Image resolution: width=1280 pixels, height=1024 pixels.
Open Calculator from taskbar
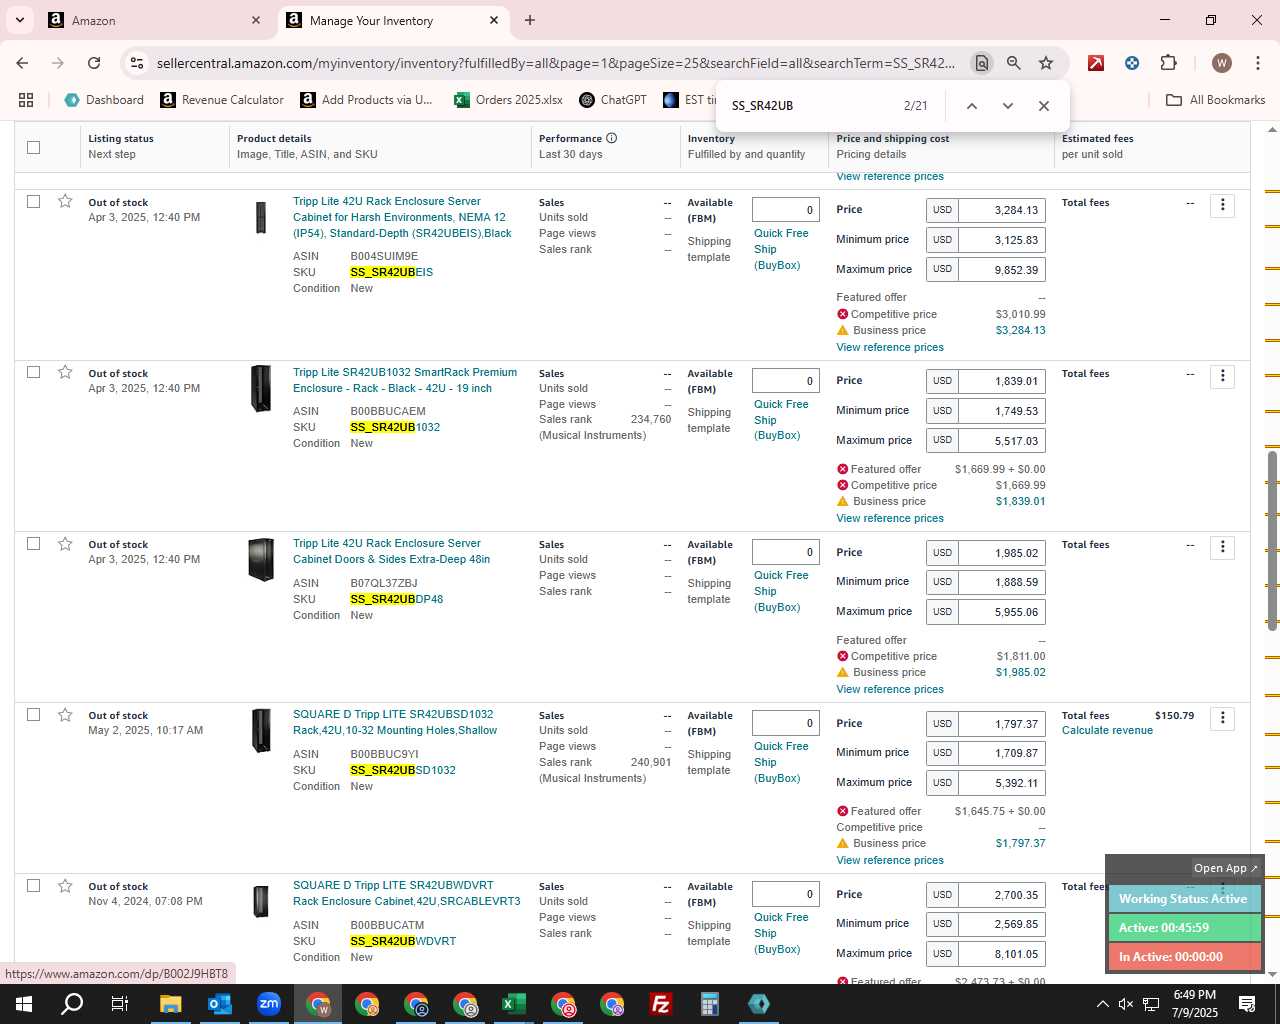point(709,1004)
